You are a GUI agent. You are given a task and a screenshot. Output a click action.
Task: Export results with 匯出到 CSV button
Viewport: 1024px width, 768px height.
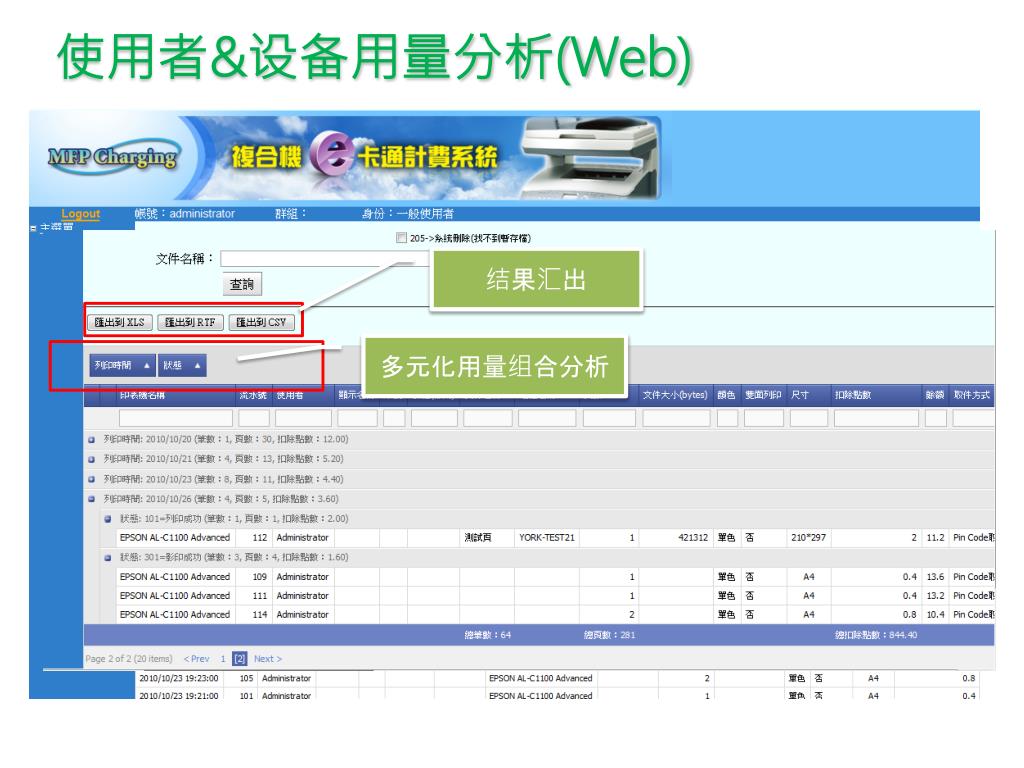point(261,322)
